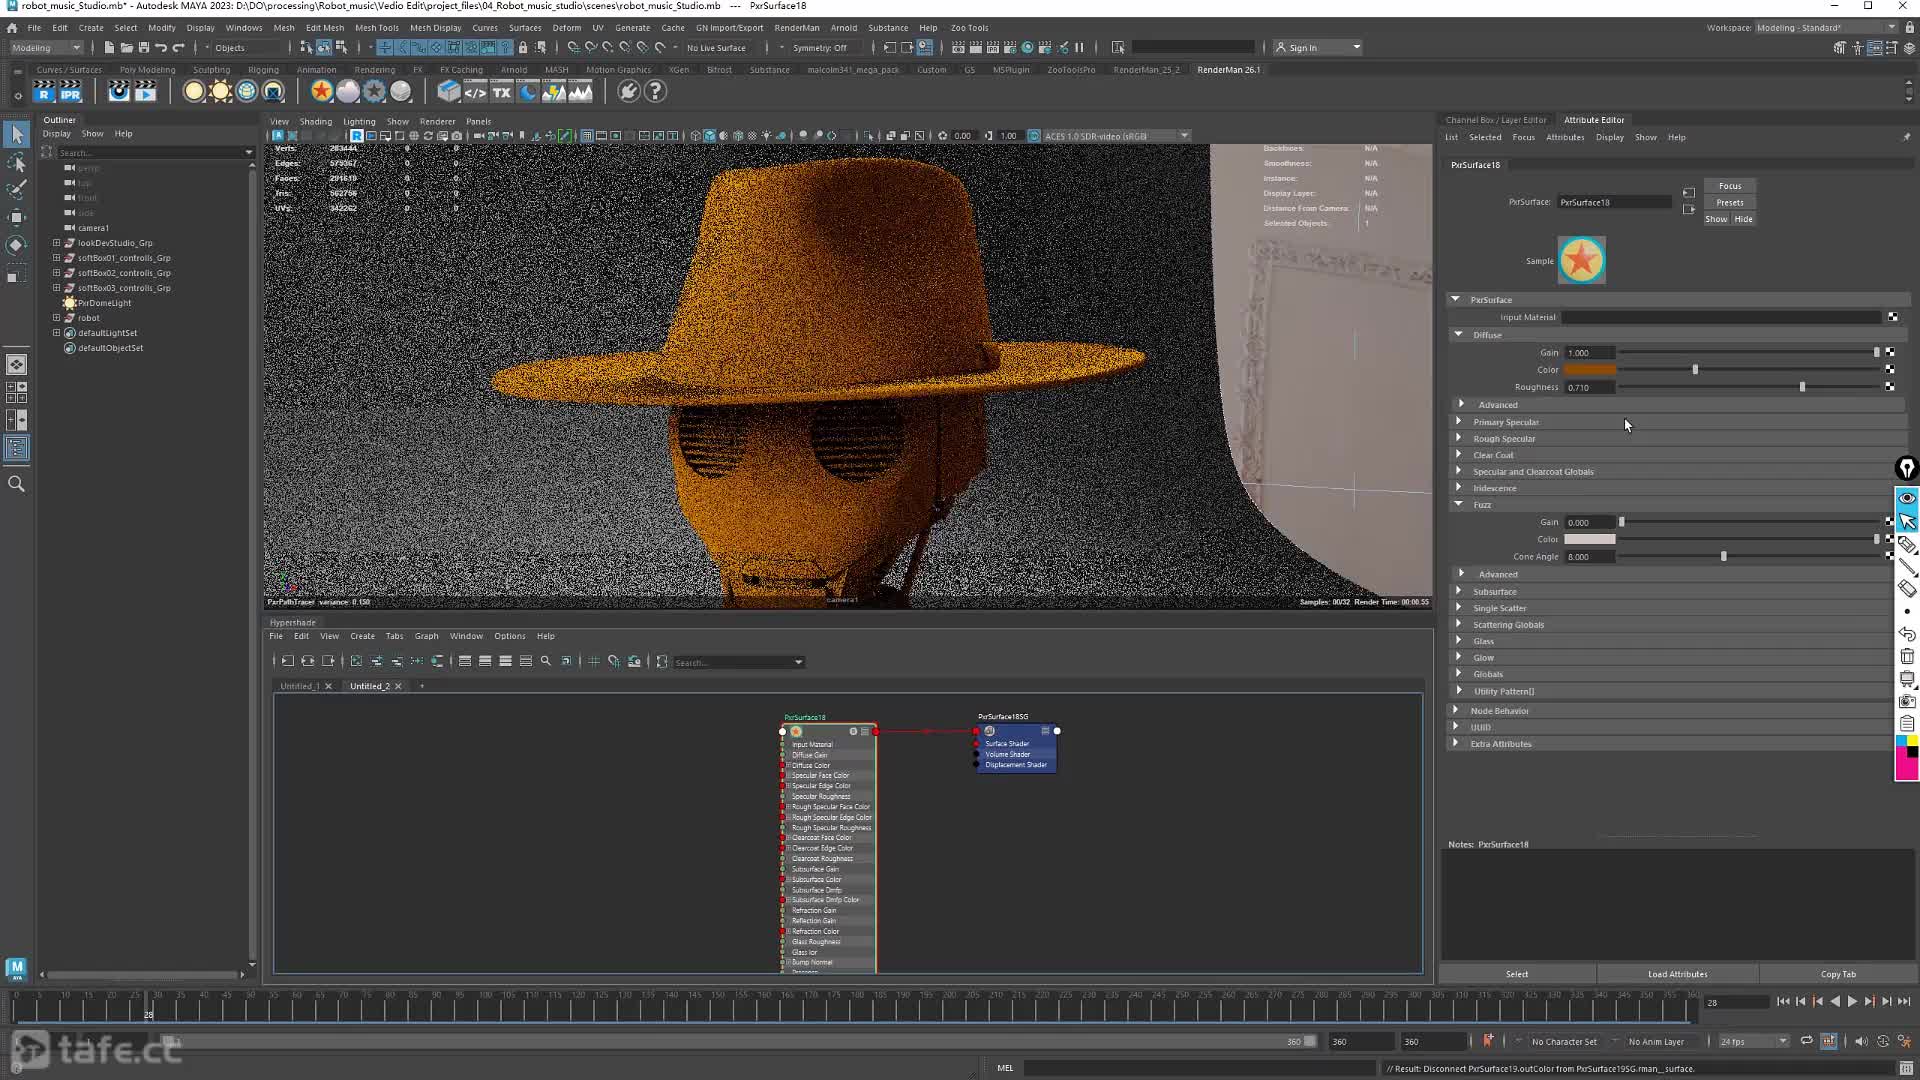This screenshot has width=1920, height=1080.
Task: Open the RenderMan help question mark icon
Action: [x=655, y=92]
